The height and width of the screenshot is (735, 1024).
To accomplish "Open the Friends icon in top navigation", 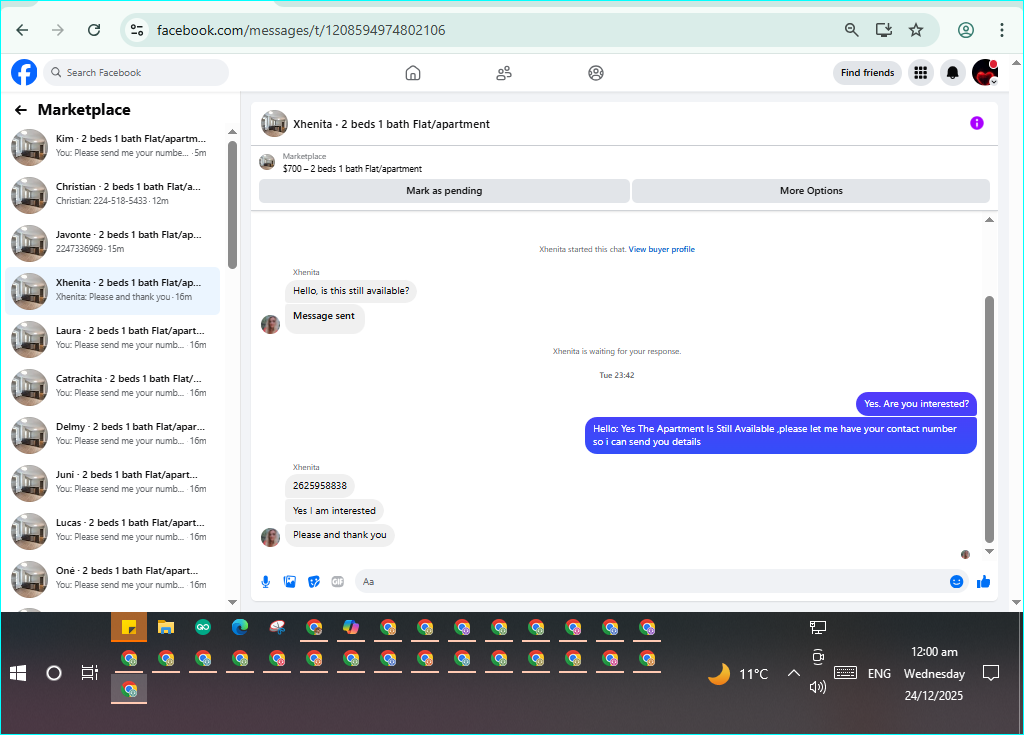I will 504,73.
